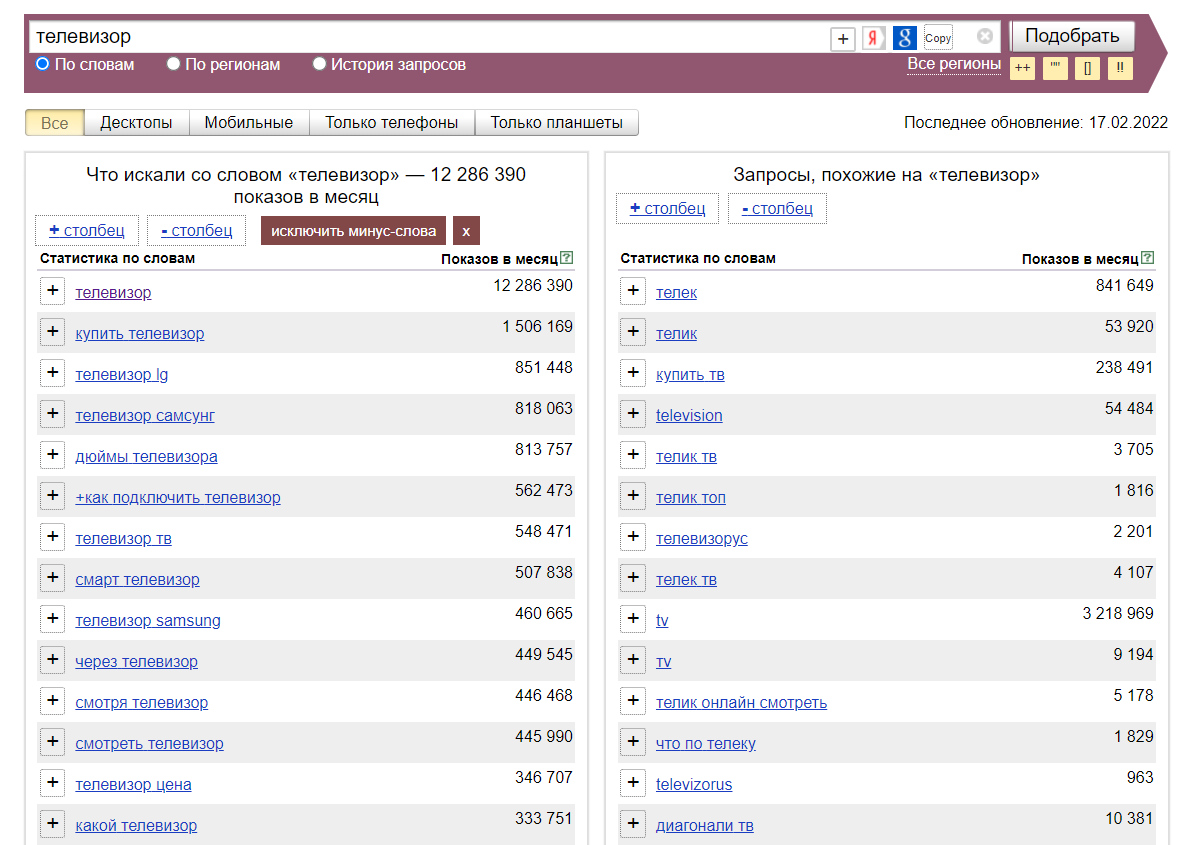Switch to the Мобильные tab
Screen dimensions: 1198x845
(248, 122)
